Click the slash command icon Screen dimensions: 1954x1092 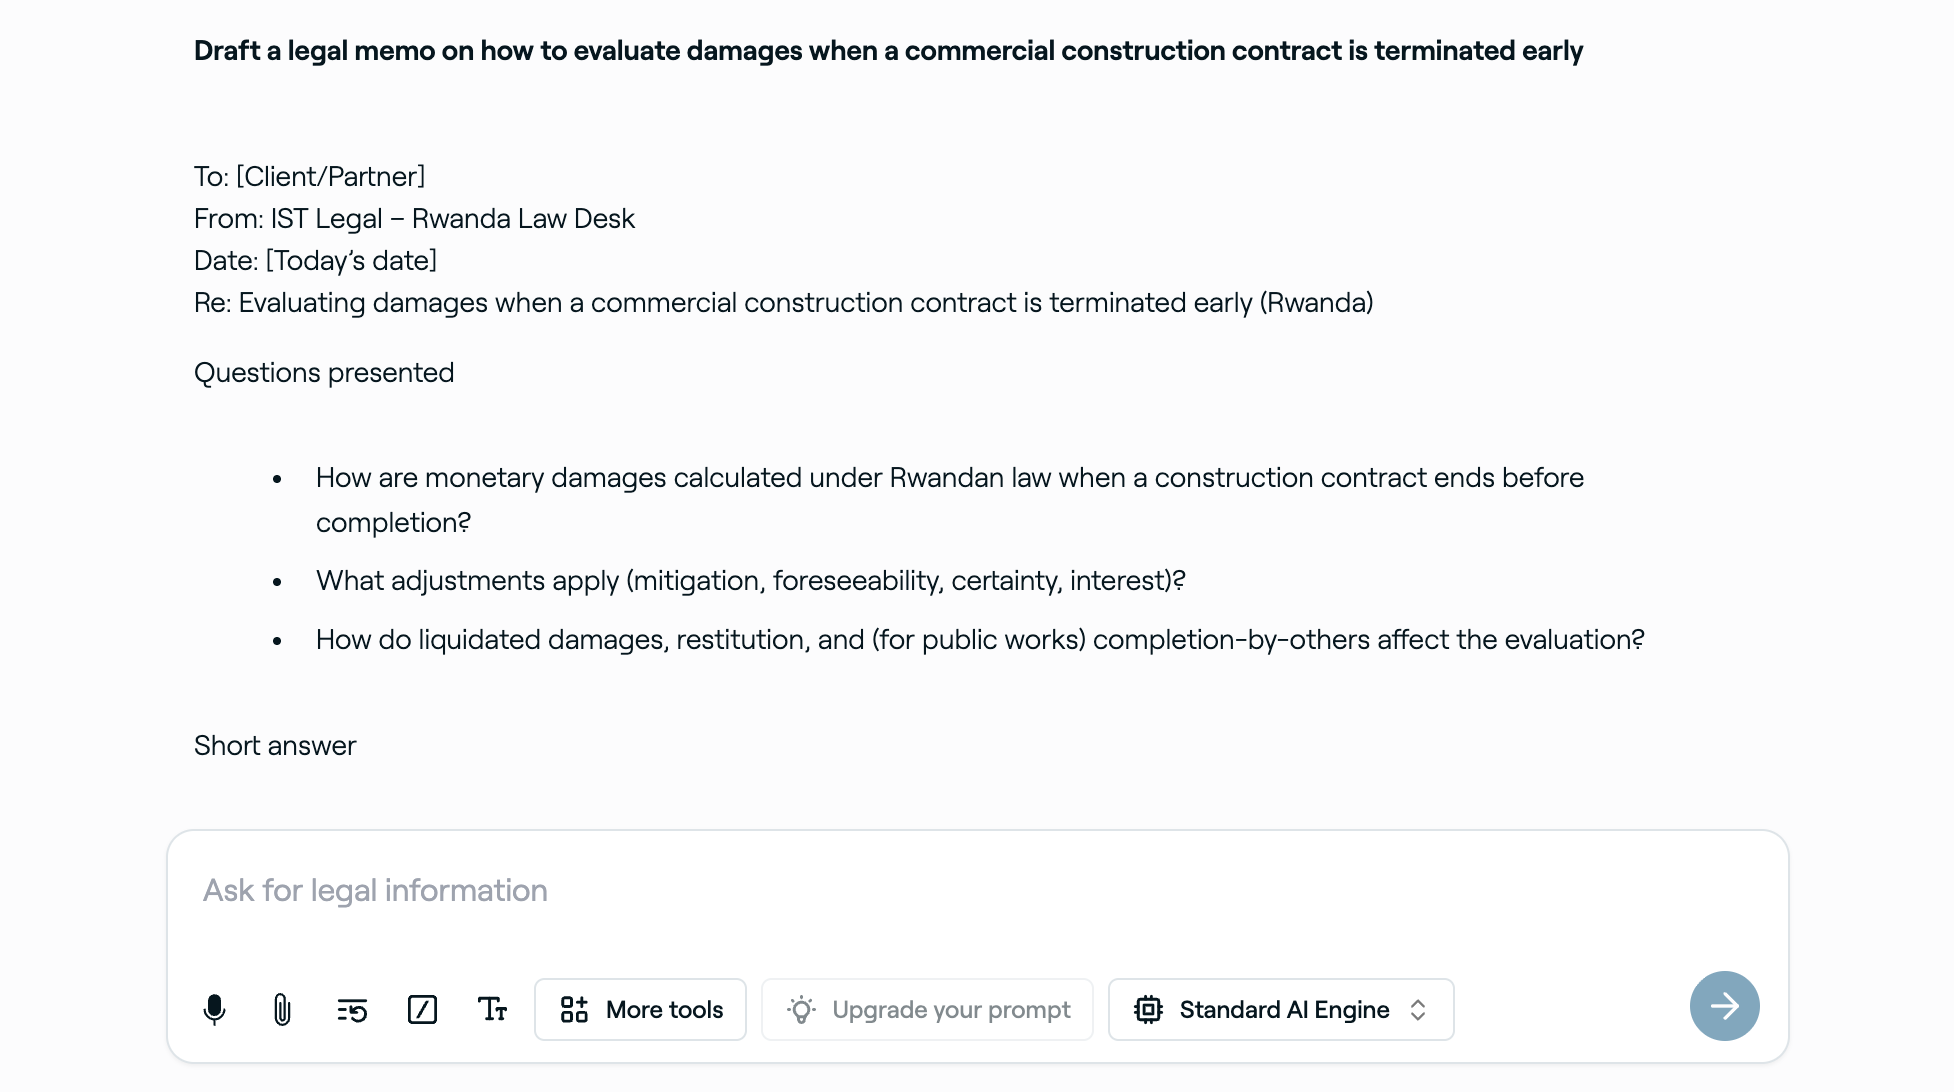point(422,1010)
